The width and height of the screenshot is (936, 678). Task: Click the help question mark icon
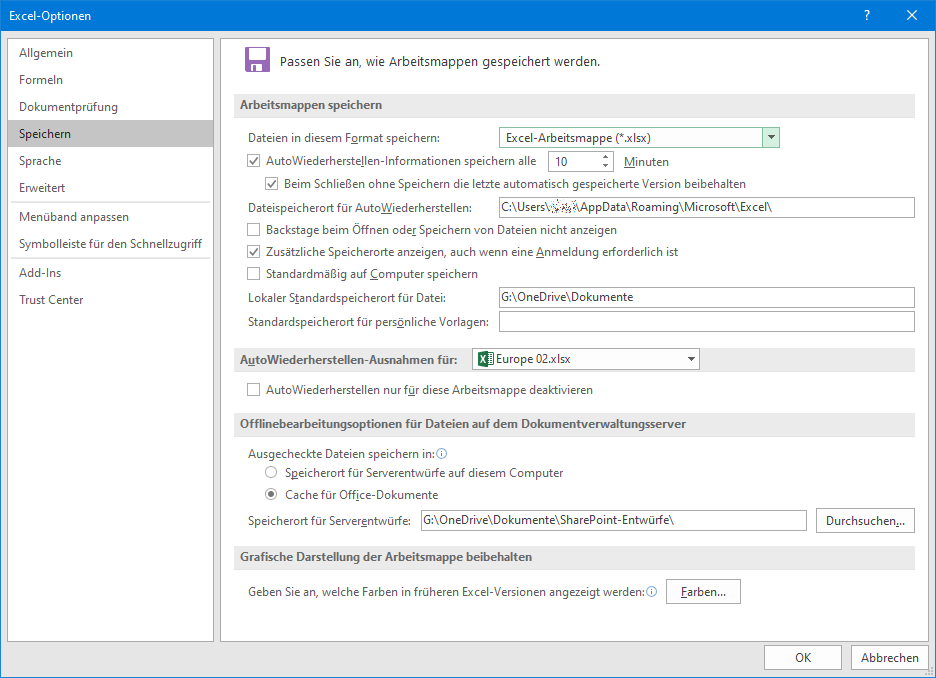click(867, 16)
